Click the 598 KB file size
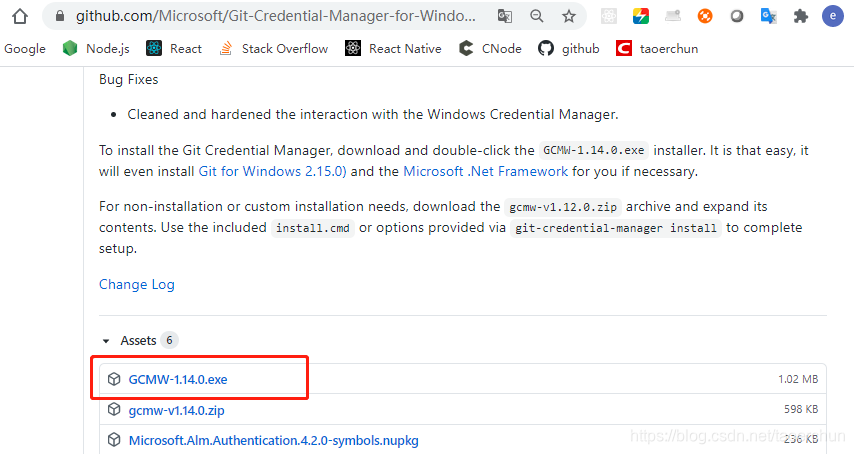 (801, 409)
